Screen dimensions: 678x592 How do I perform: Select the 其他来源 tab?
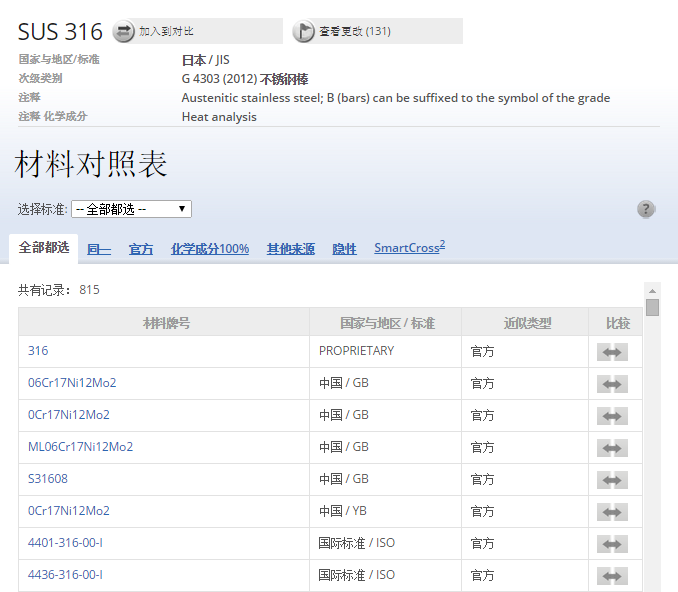point(290,249)
